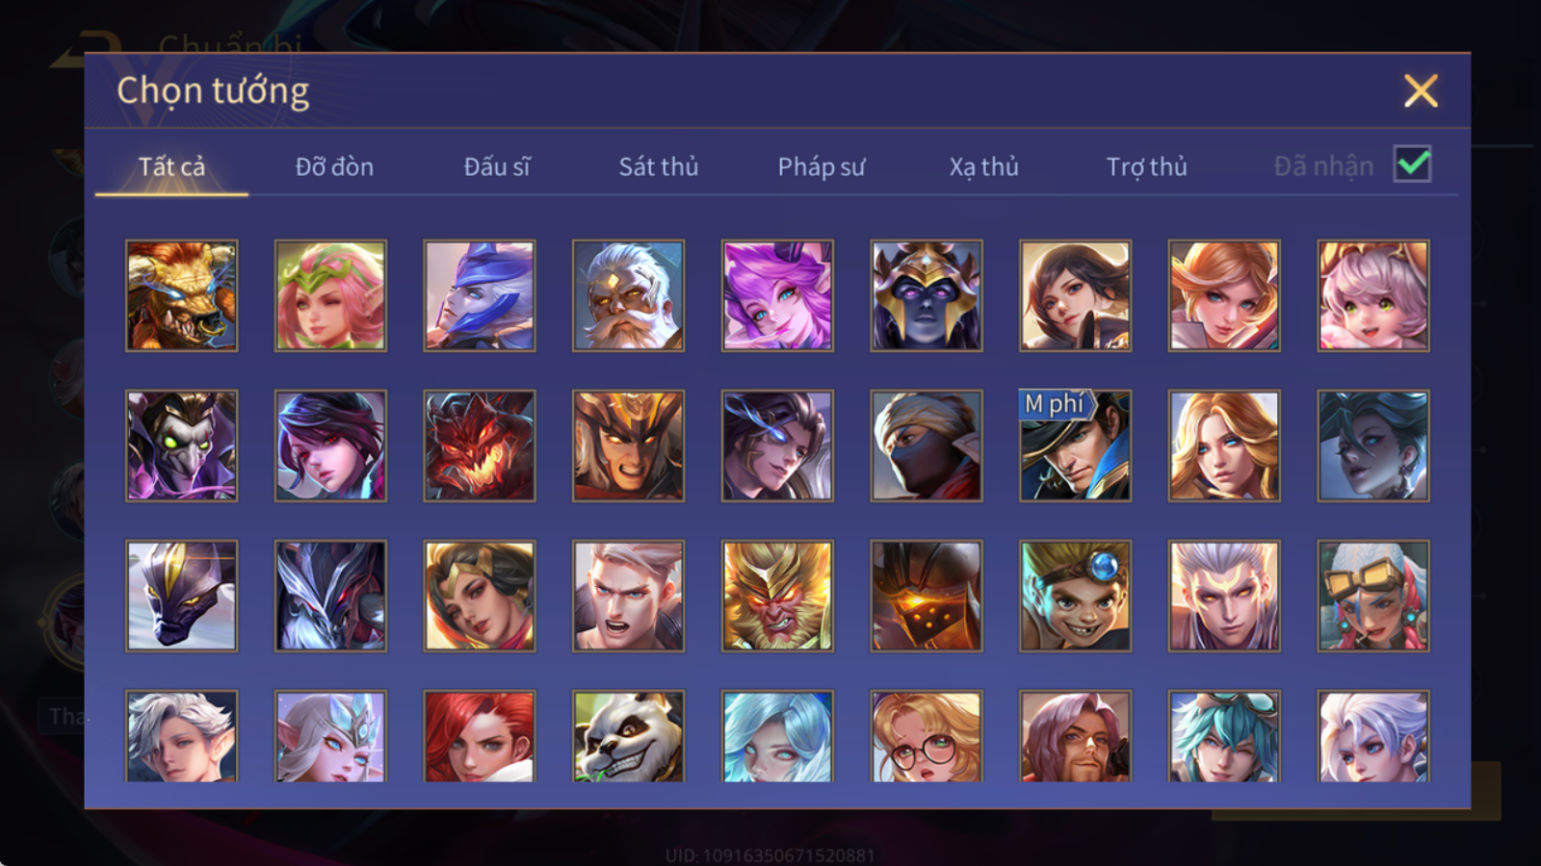Choose the panda hero portrait
Image resolution: width=1541 pixels, height=866 pixels.
[x=628, y=737]
